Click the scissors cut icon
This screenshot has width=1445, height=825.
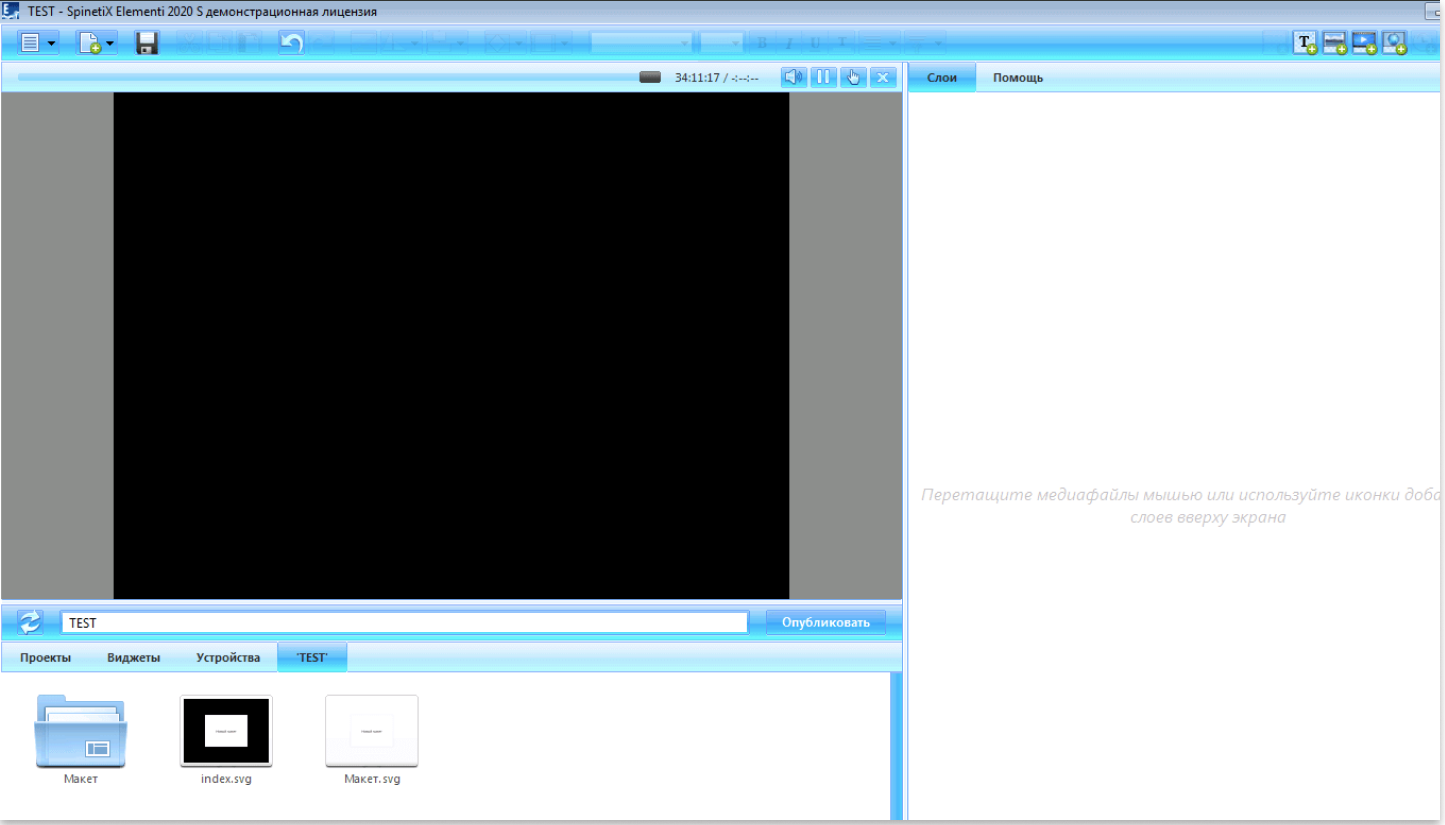coord(189,43)
